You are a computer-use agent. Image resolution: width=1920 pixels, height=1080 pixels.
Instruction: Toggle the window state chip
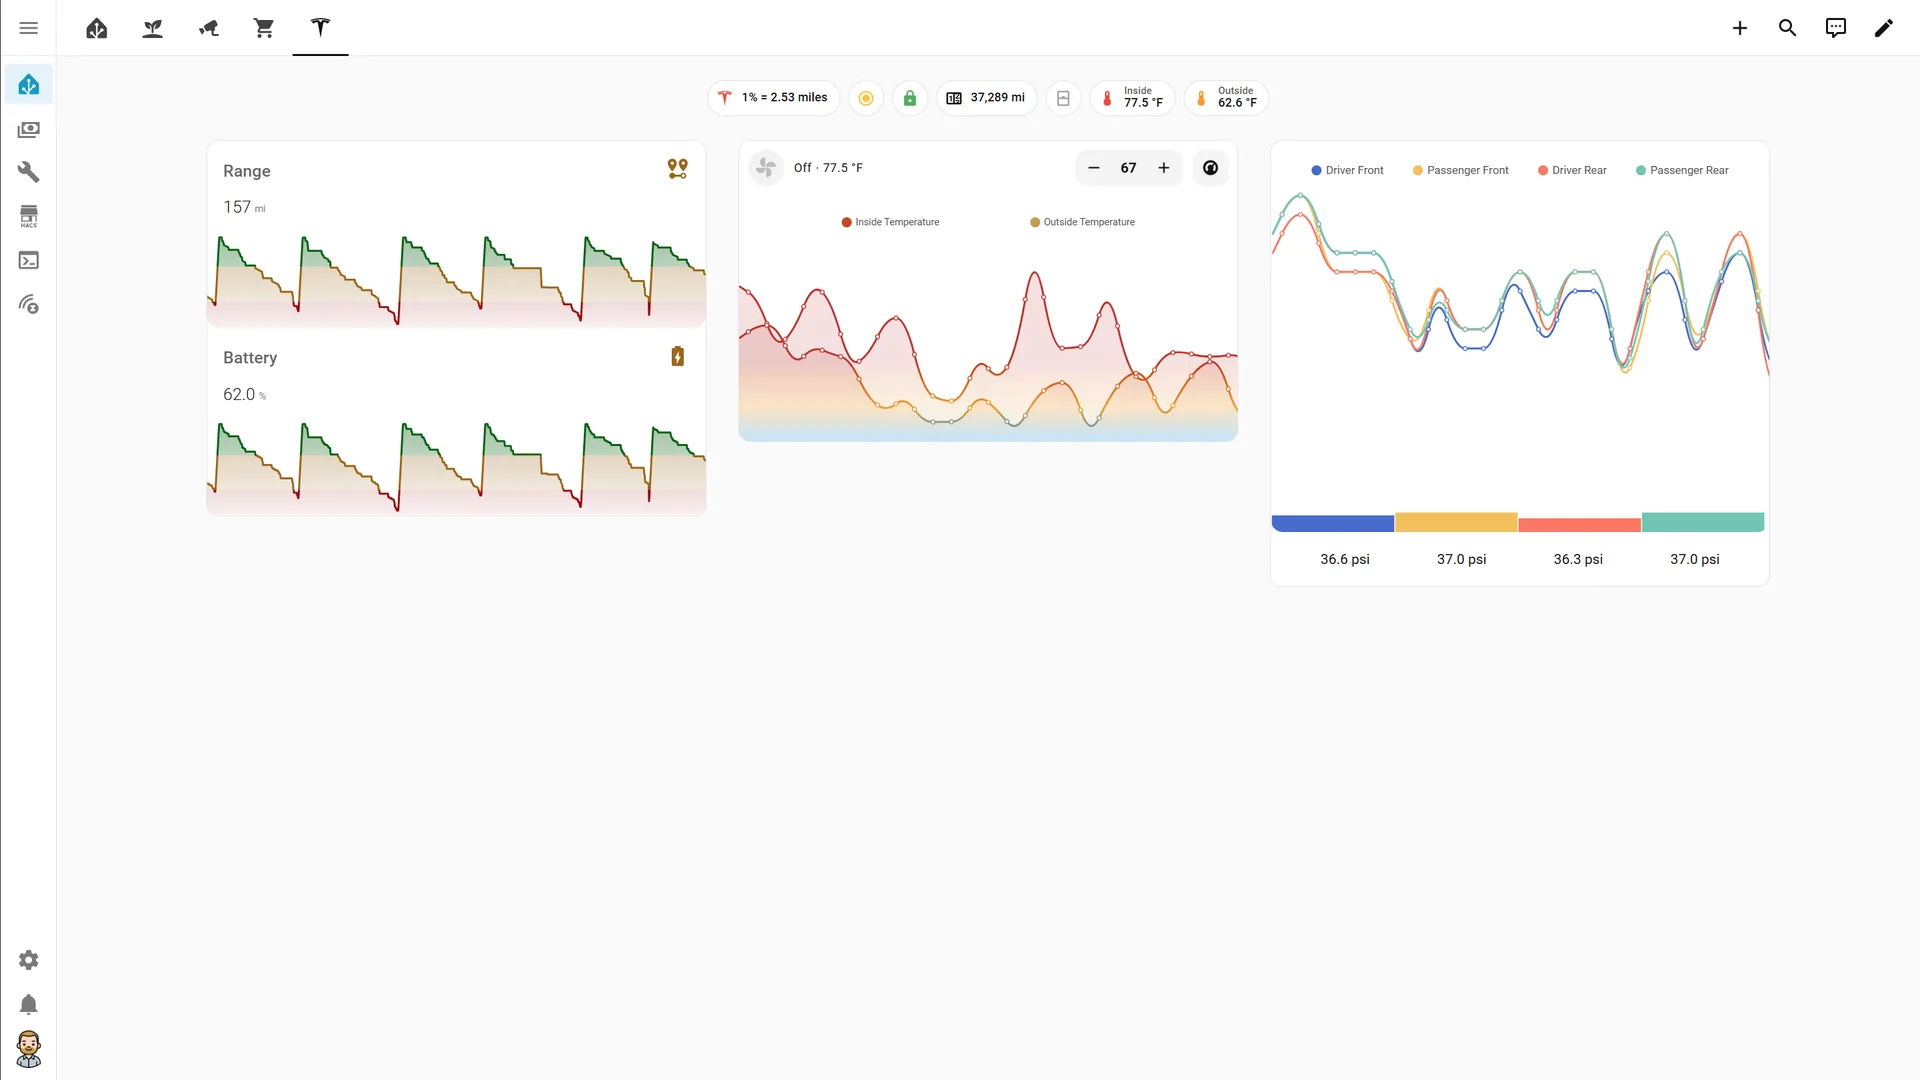tap(1063, 98)
